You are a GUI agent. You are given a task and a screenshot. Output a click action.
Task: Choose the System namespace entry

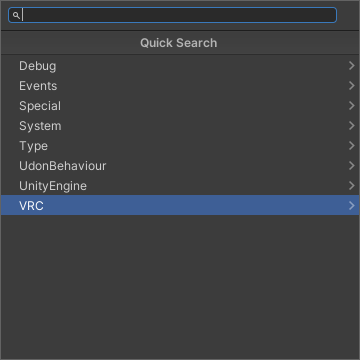click(180, 126)
